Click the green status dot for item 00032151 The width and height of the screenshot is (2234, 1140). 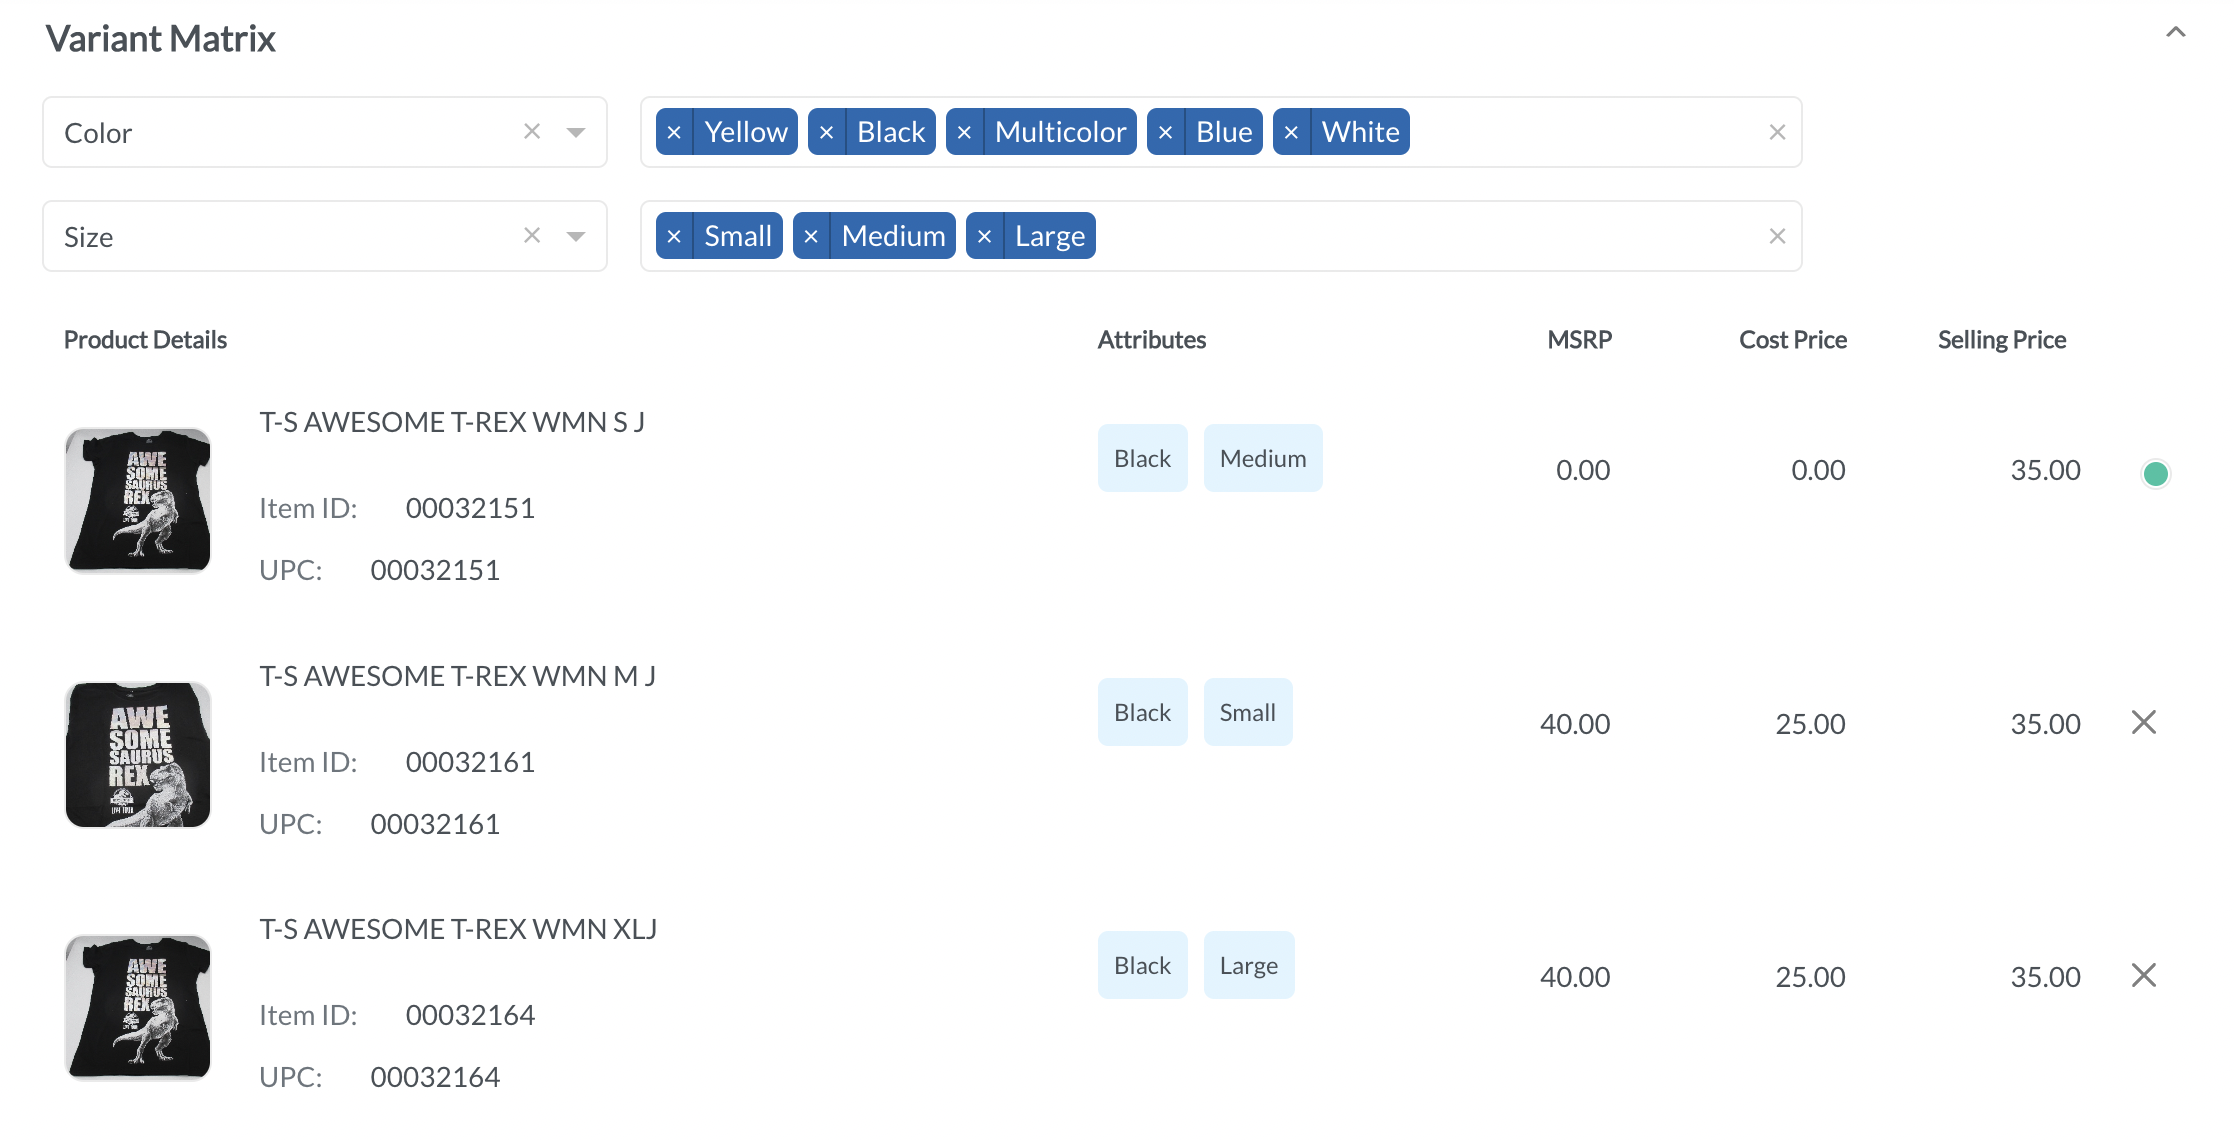coord(2156,473)
